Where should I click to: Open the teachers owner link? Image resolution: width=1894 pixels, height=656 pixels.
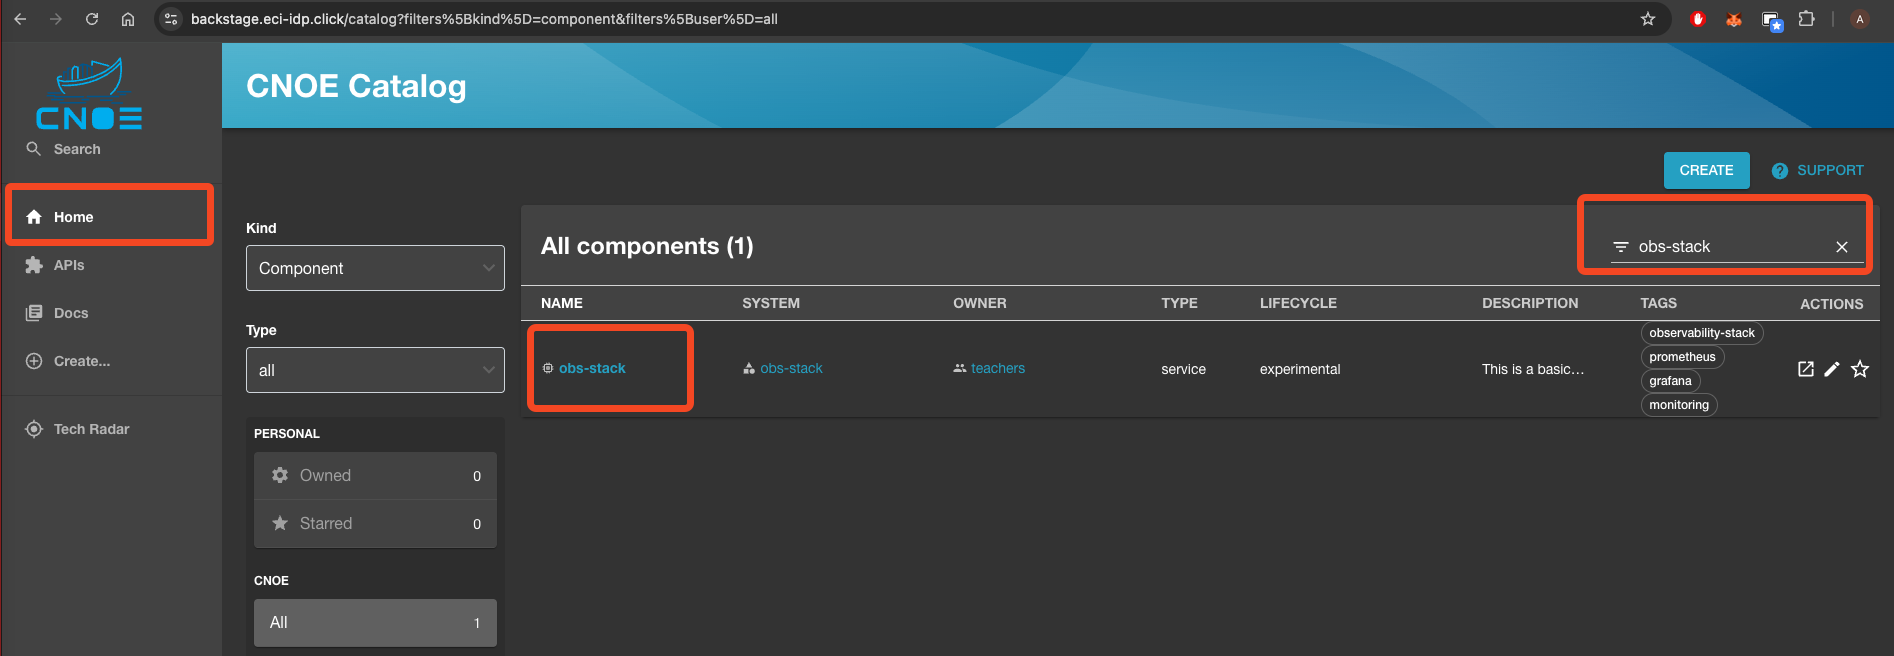tap(997, 368)
